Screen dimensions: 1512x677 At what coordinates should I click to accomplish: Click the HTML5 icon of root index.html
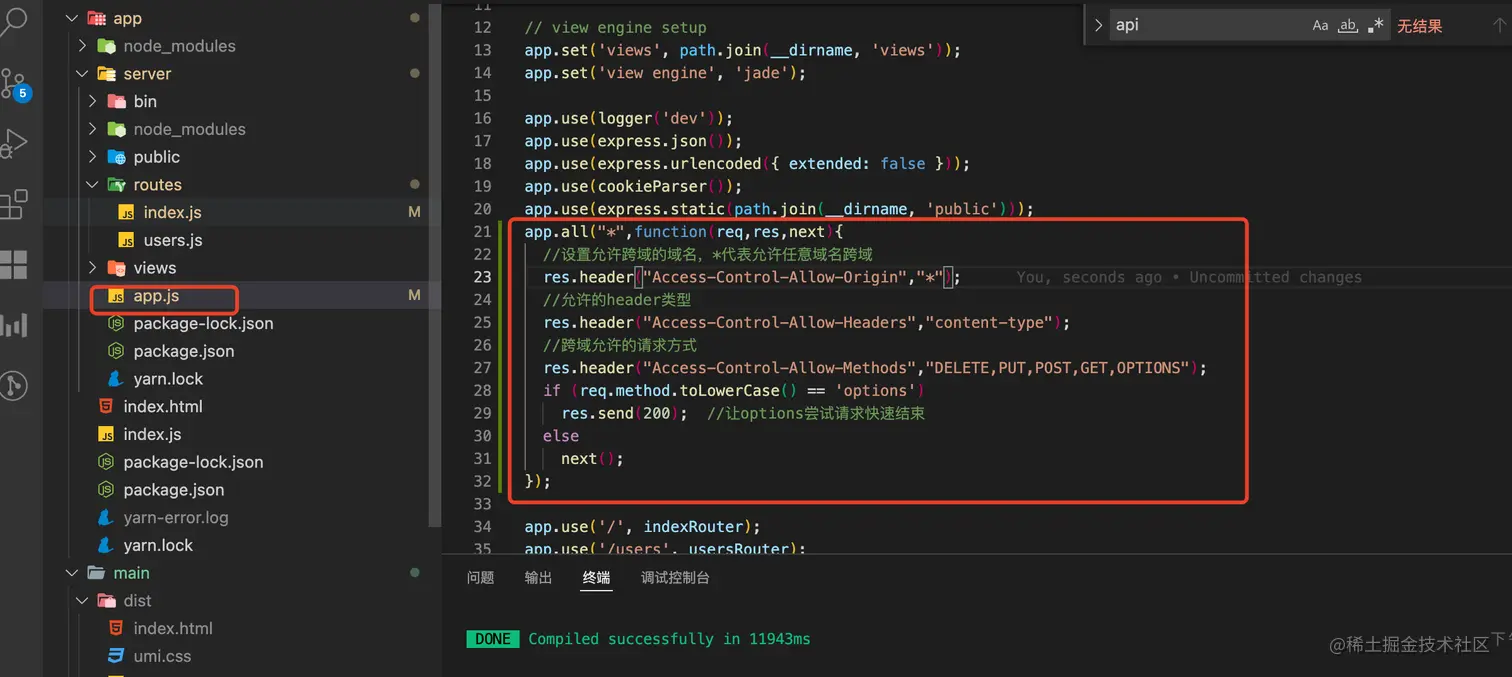pos(105,406)
